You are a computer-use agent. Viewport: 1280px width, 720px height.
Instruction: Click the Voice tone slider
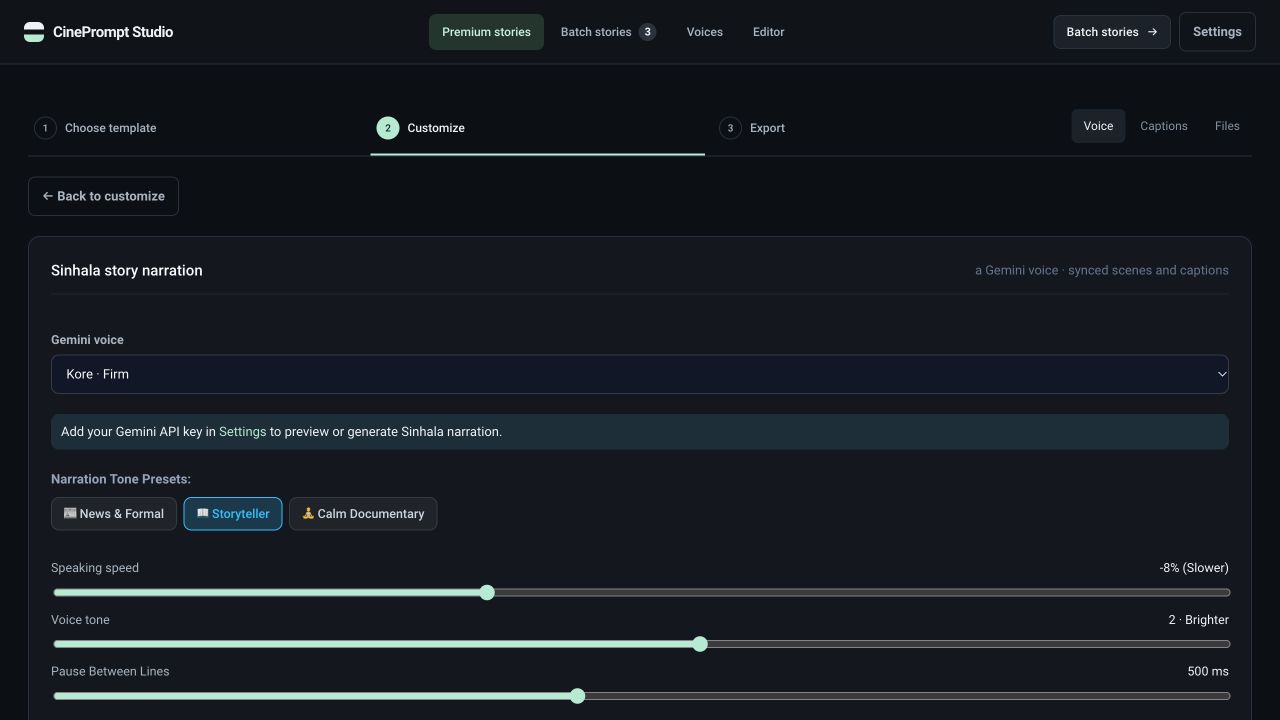[x=640, y=644]
